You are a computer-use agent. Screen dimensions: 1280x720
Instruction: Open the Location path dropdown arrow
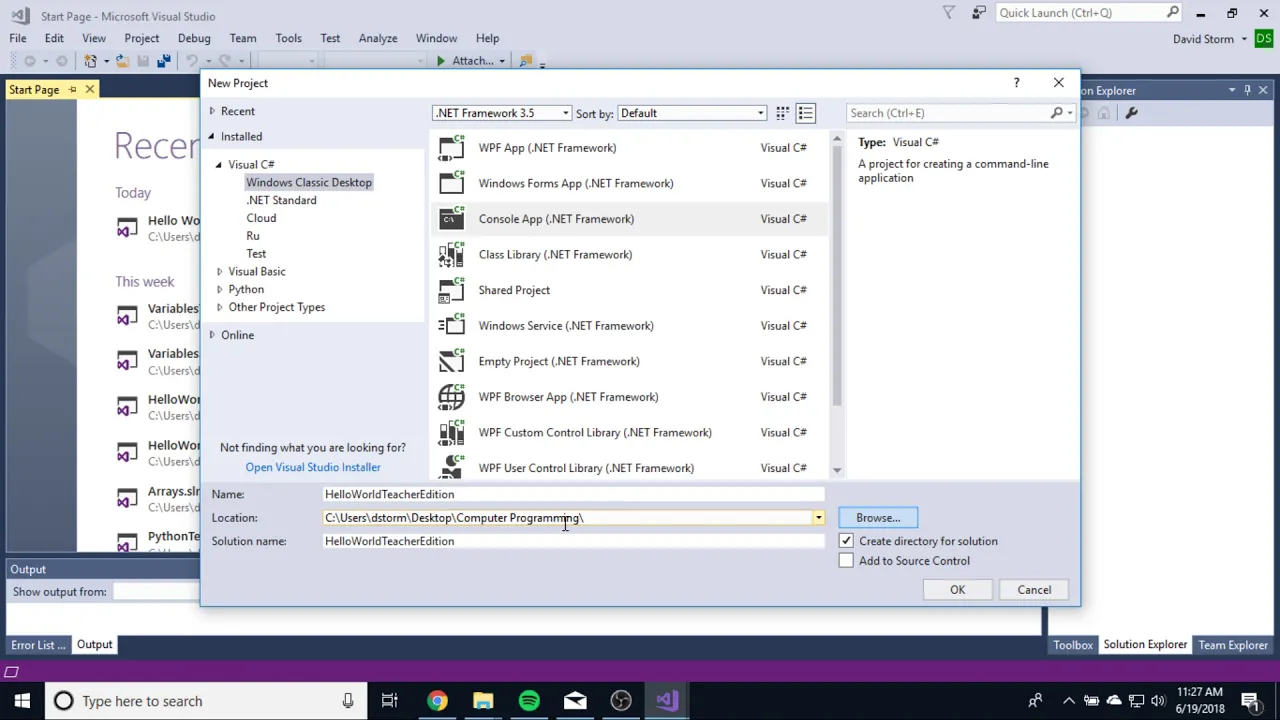click(x=818, y=518)
